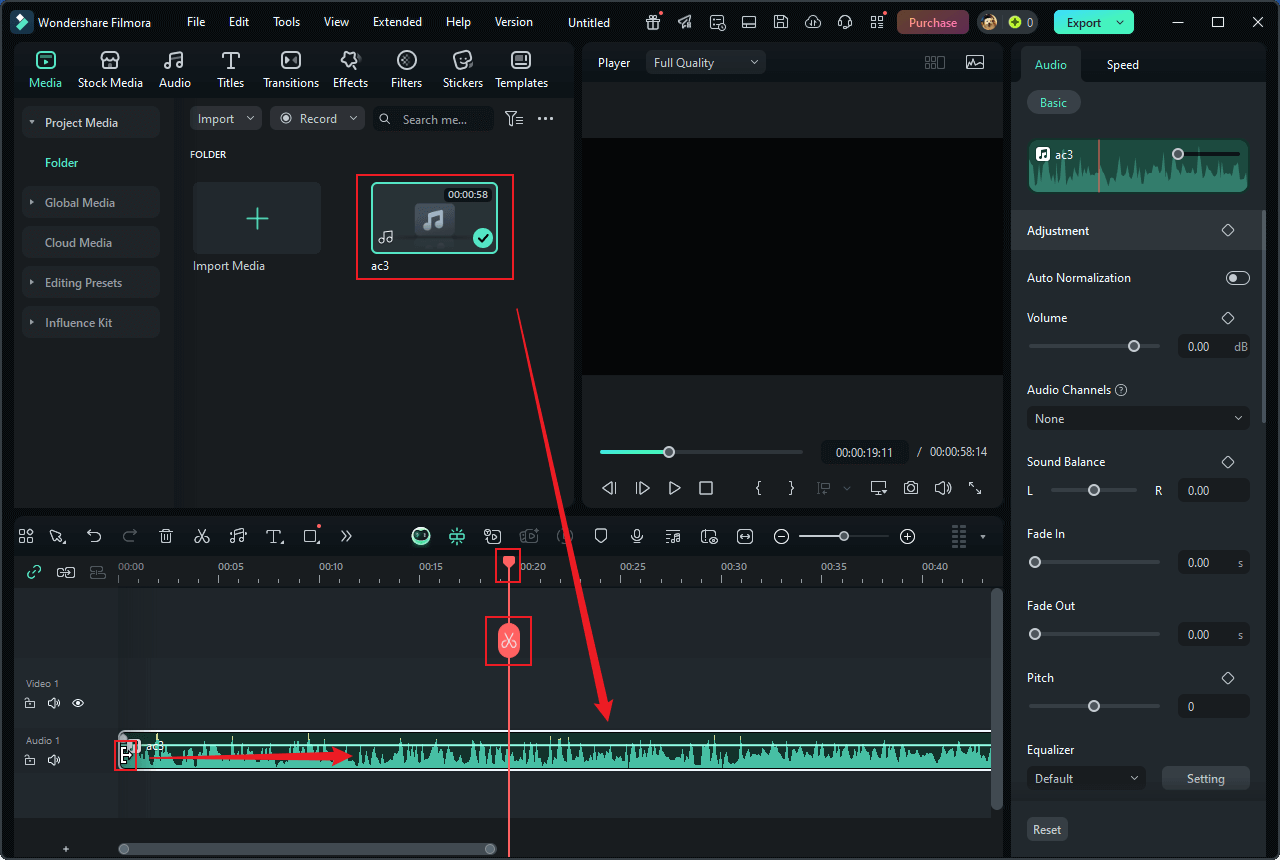Select the ac3 audio thumbnail
Viewport: 1280px width, 860px height.
click(434, 218)
